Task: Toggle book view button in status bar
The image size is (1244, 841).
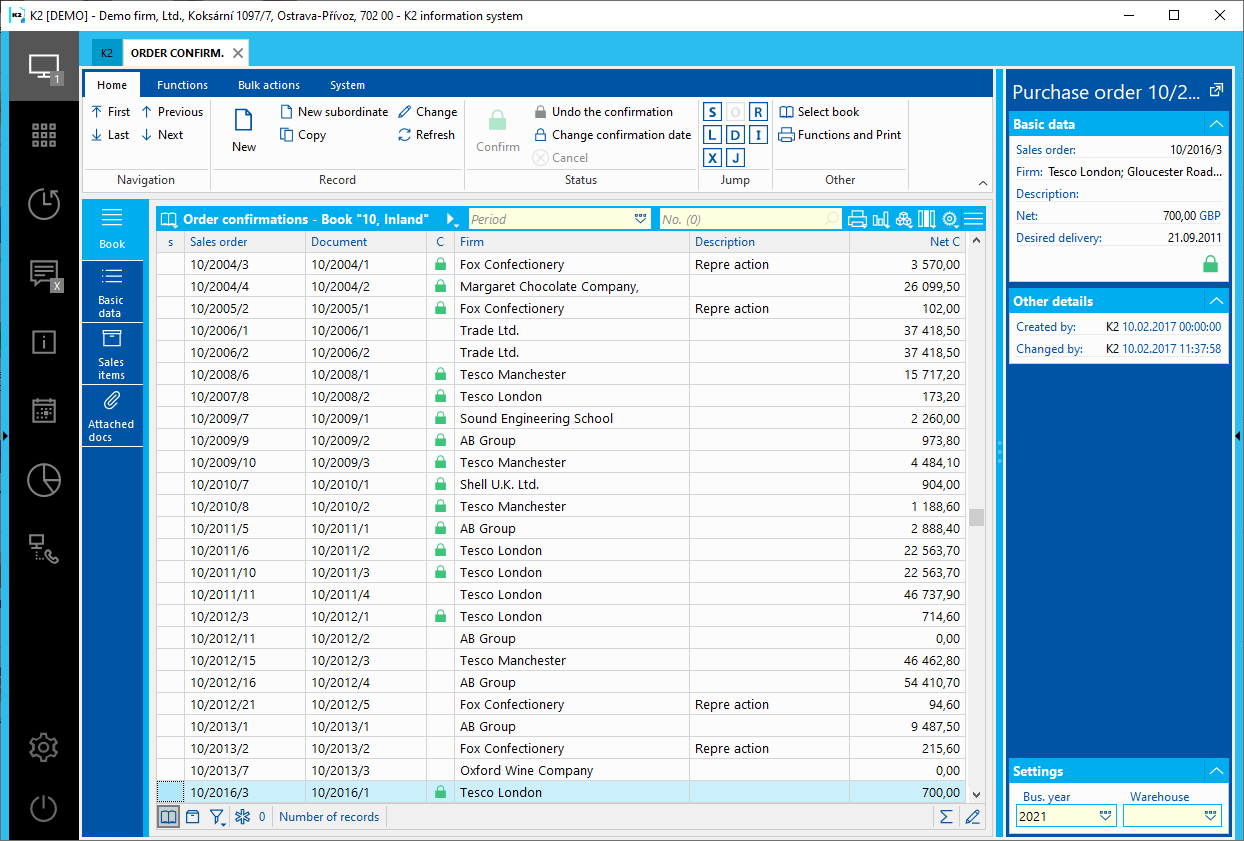Action: coord(169,817)
